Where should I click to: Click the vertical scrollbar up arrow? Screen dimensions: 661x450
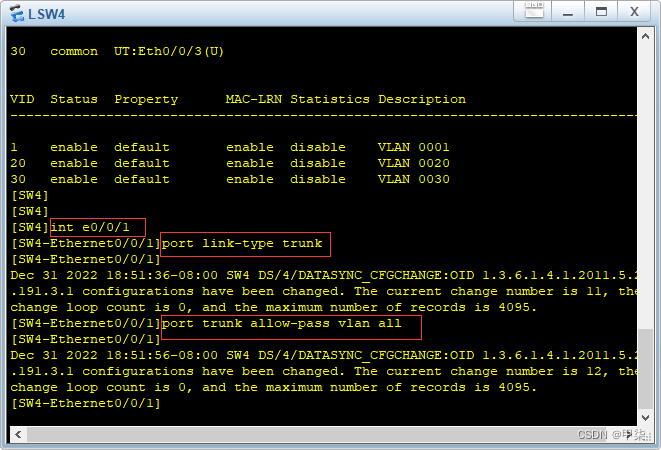[x=645, y=37]
